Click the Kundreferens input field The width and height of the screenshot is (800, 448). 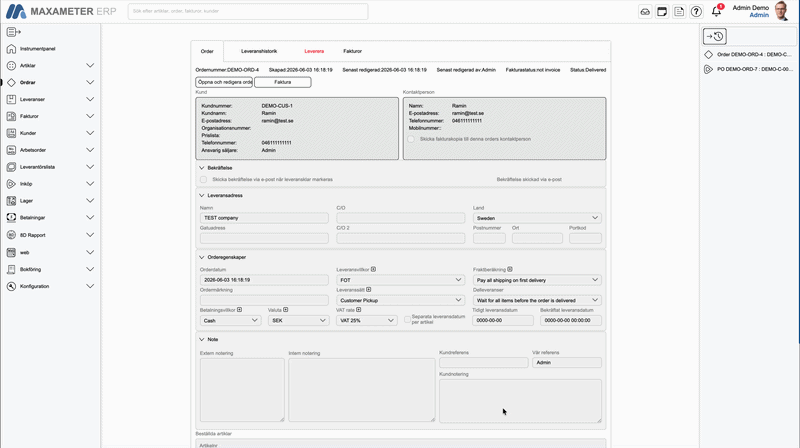pos(484,362)
